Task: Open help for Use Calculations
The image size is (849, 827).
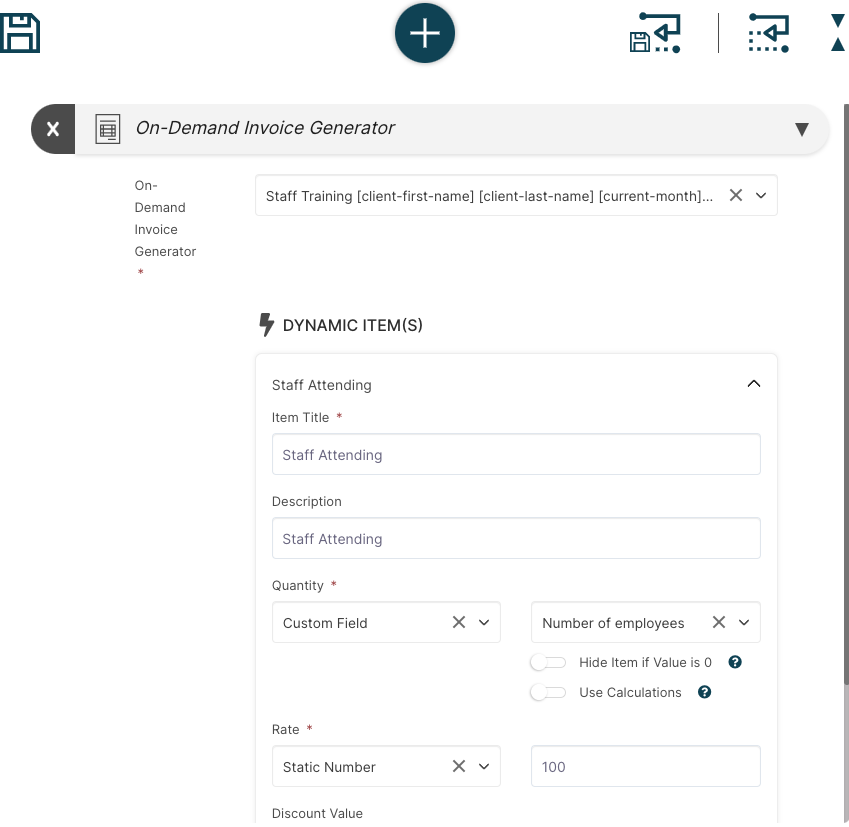Action: pyautogui.click(x=704, y=692)
